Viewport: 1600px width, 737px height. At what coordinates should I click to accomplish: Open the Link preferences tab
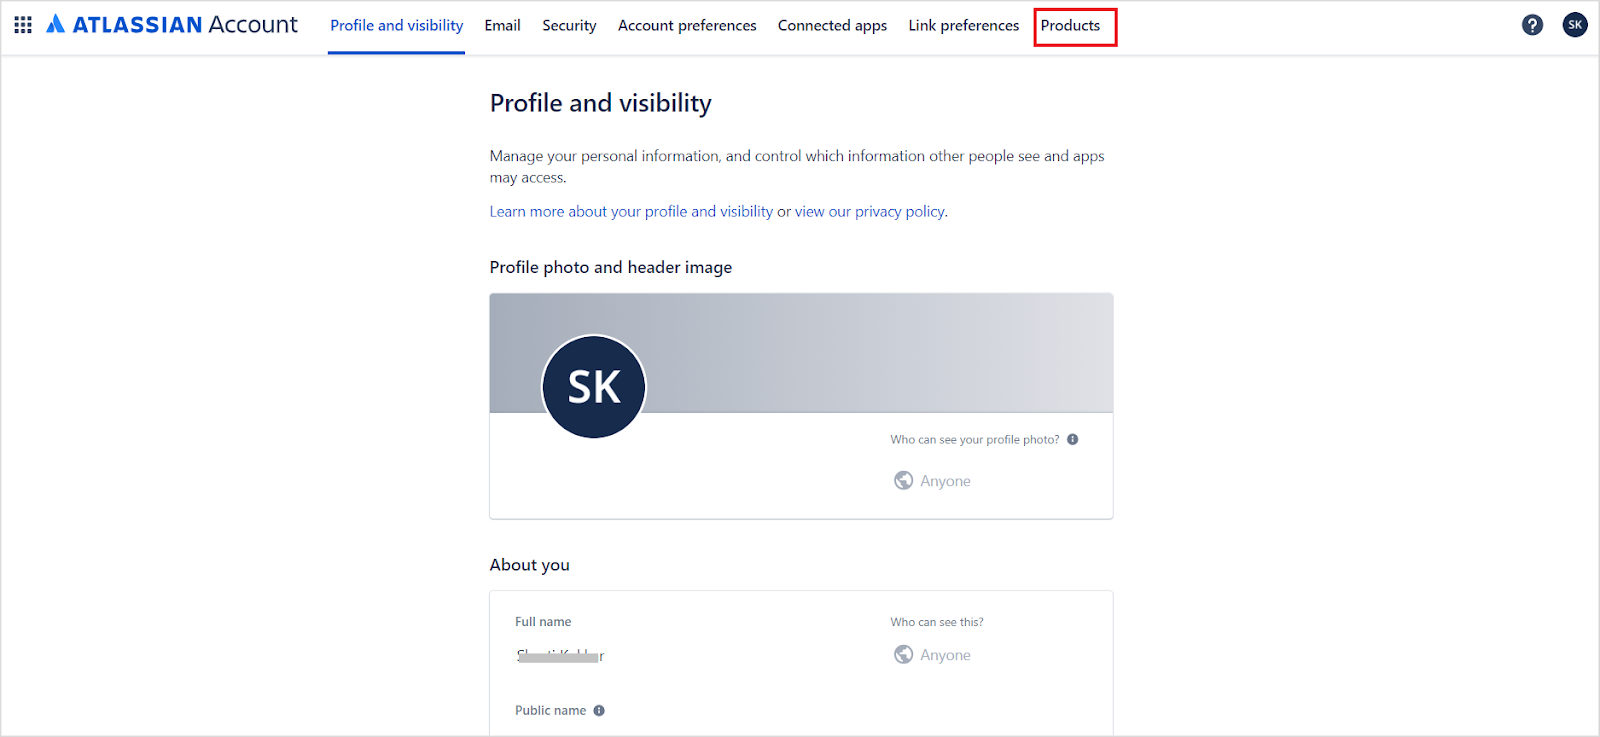click(x=963, y=26)
